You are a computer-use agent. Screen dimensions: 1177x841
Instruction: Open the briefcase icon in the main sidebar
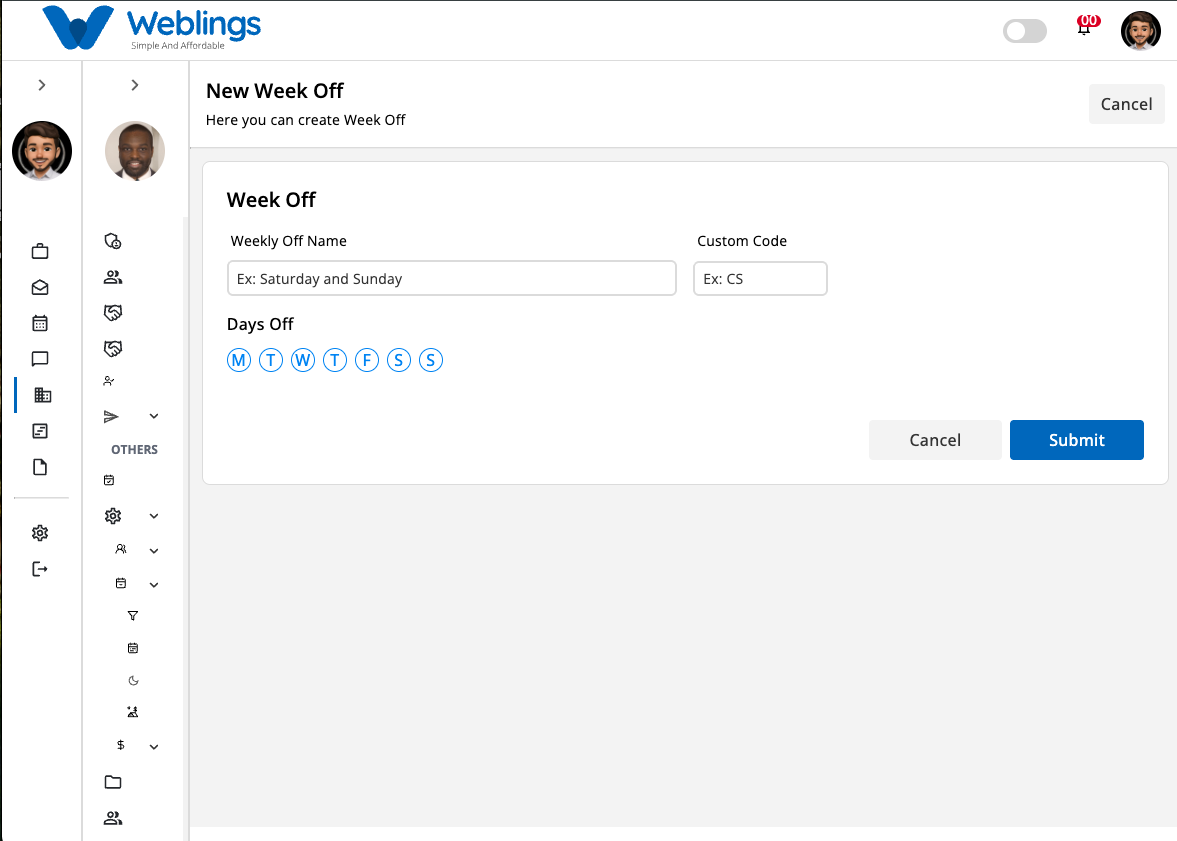pyautogui.click(x=41, y=252)
